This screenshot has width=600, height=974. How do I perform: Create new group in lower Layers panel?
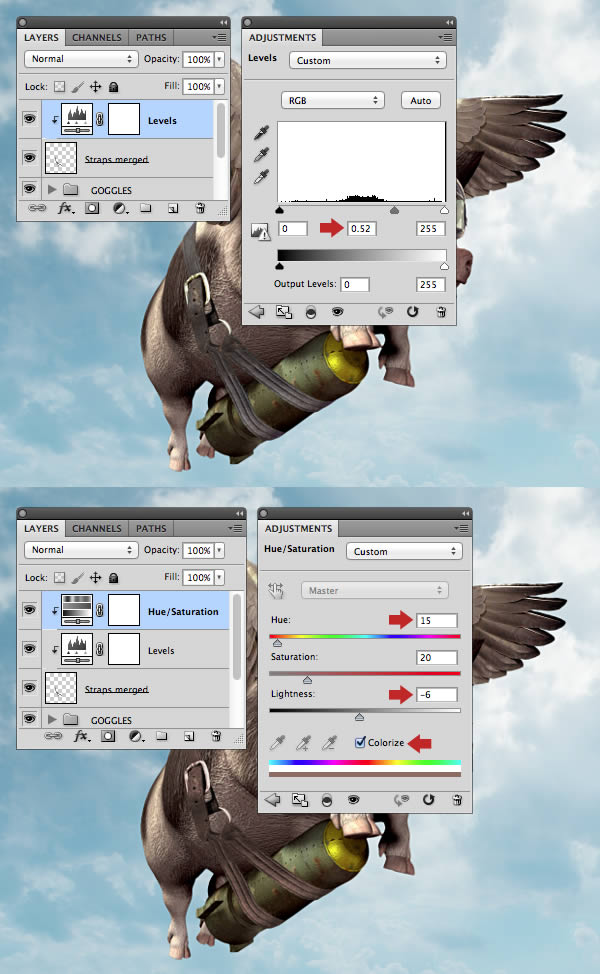point(161,736)
